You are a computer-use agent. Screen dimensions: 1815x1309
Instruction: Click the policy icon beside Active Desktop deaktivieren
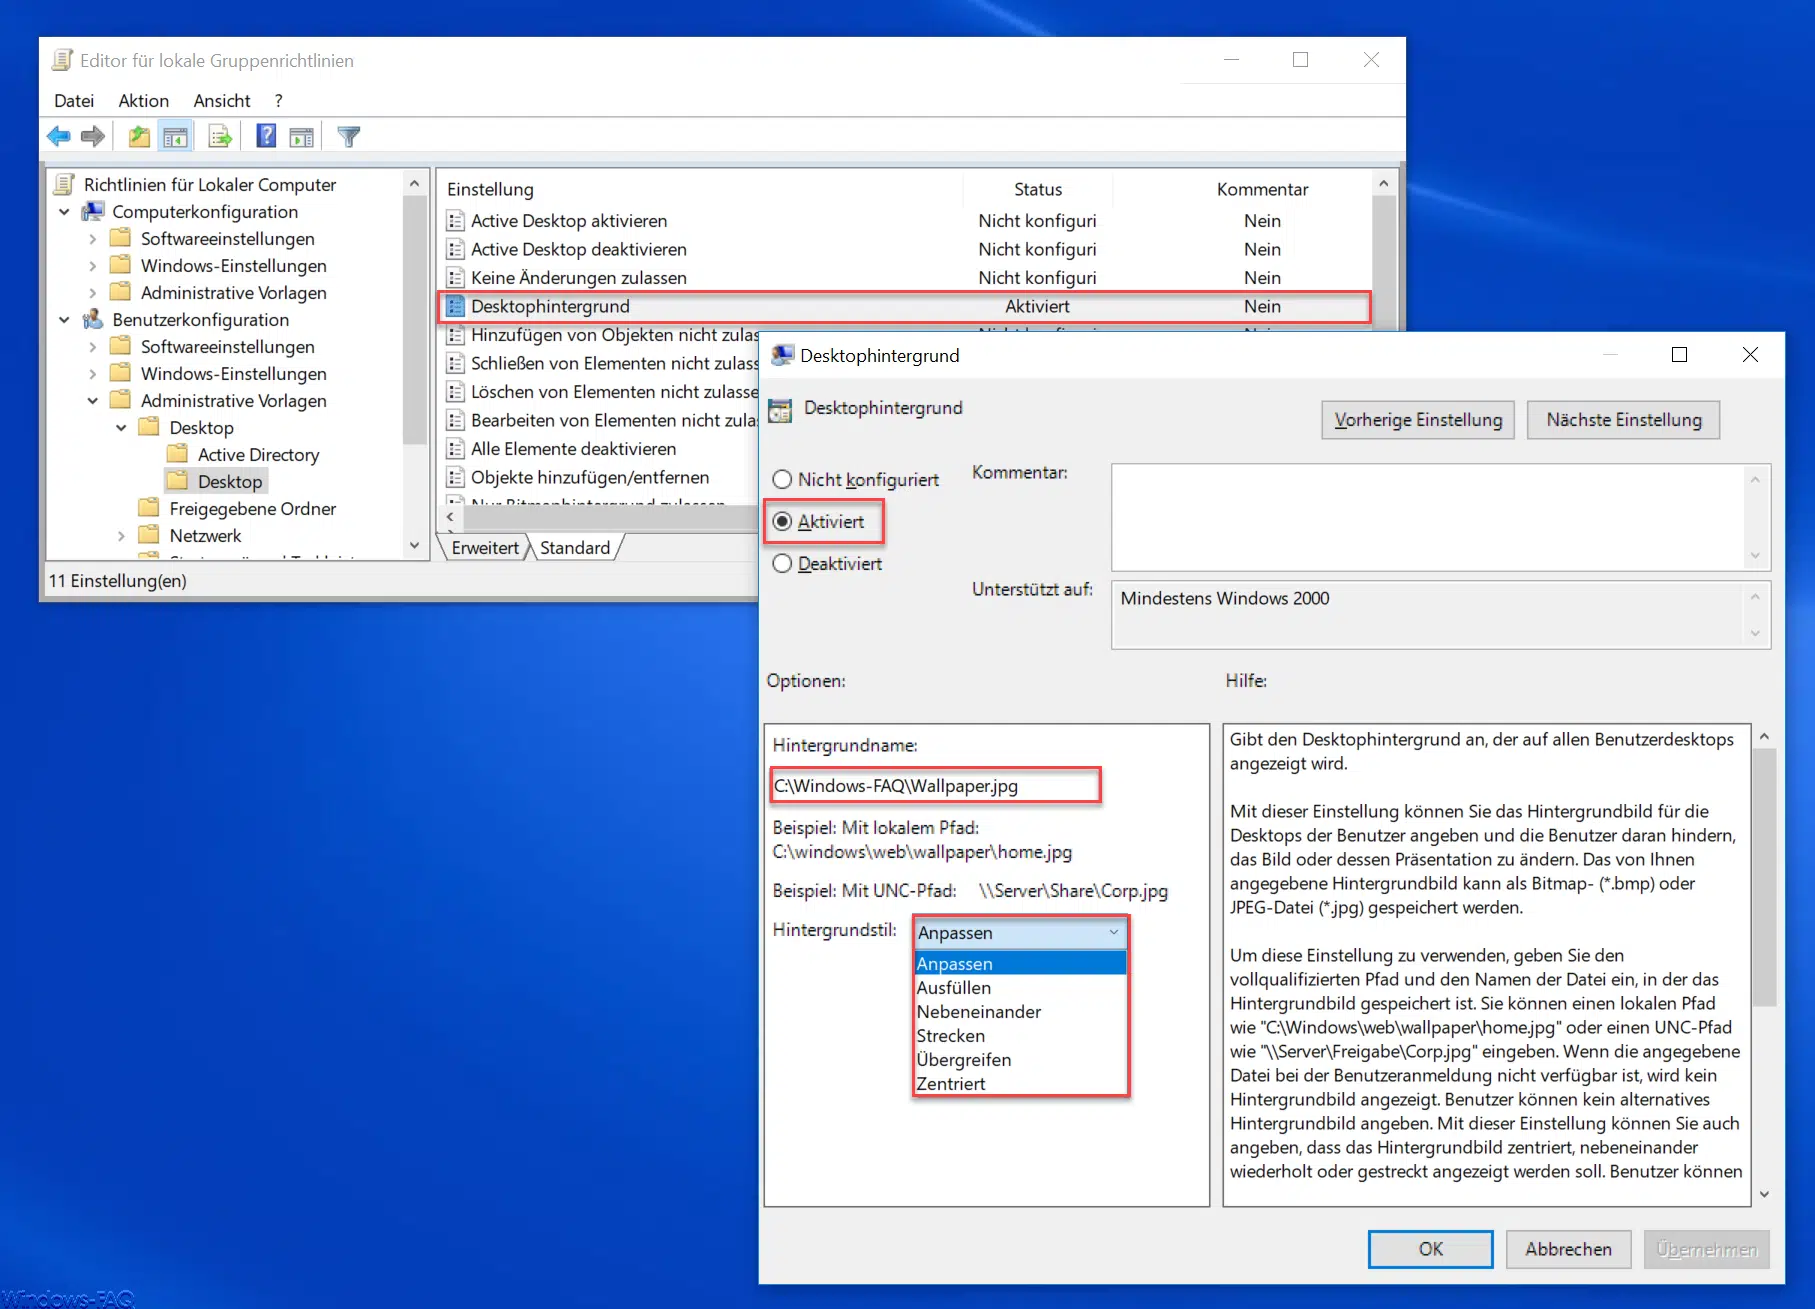tap(455, 249)
